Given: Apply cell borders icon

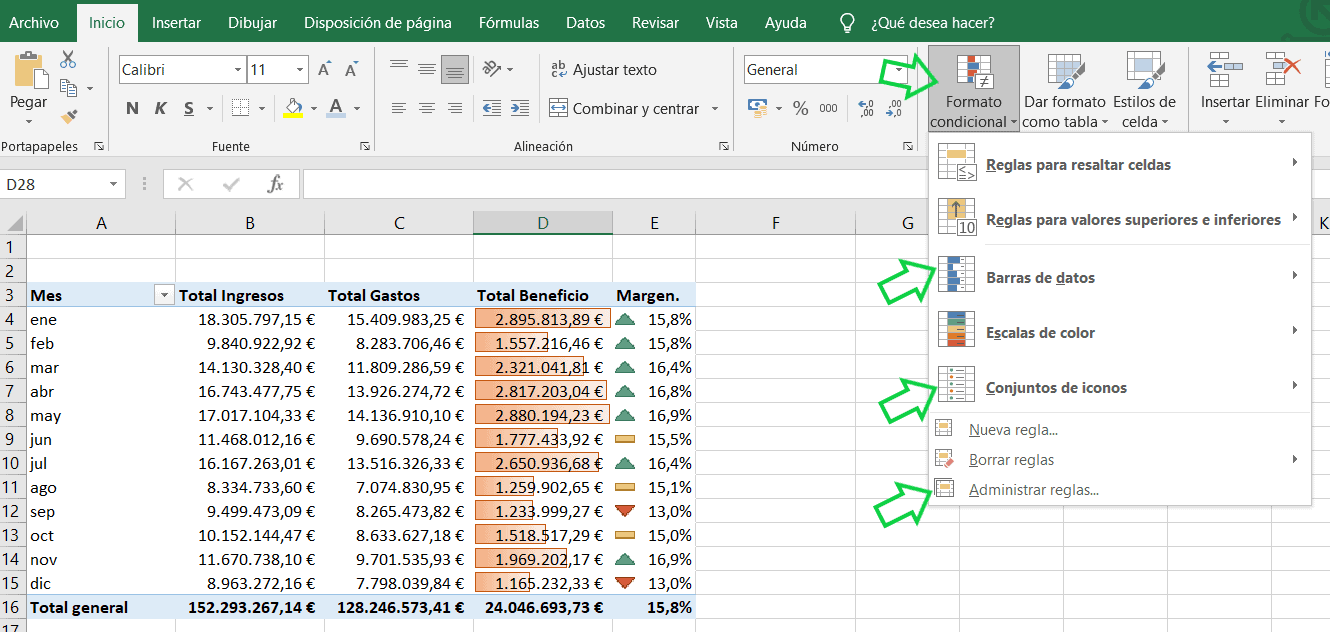Looking at the screenshot, I should click(240, 108).
